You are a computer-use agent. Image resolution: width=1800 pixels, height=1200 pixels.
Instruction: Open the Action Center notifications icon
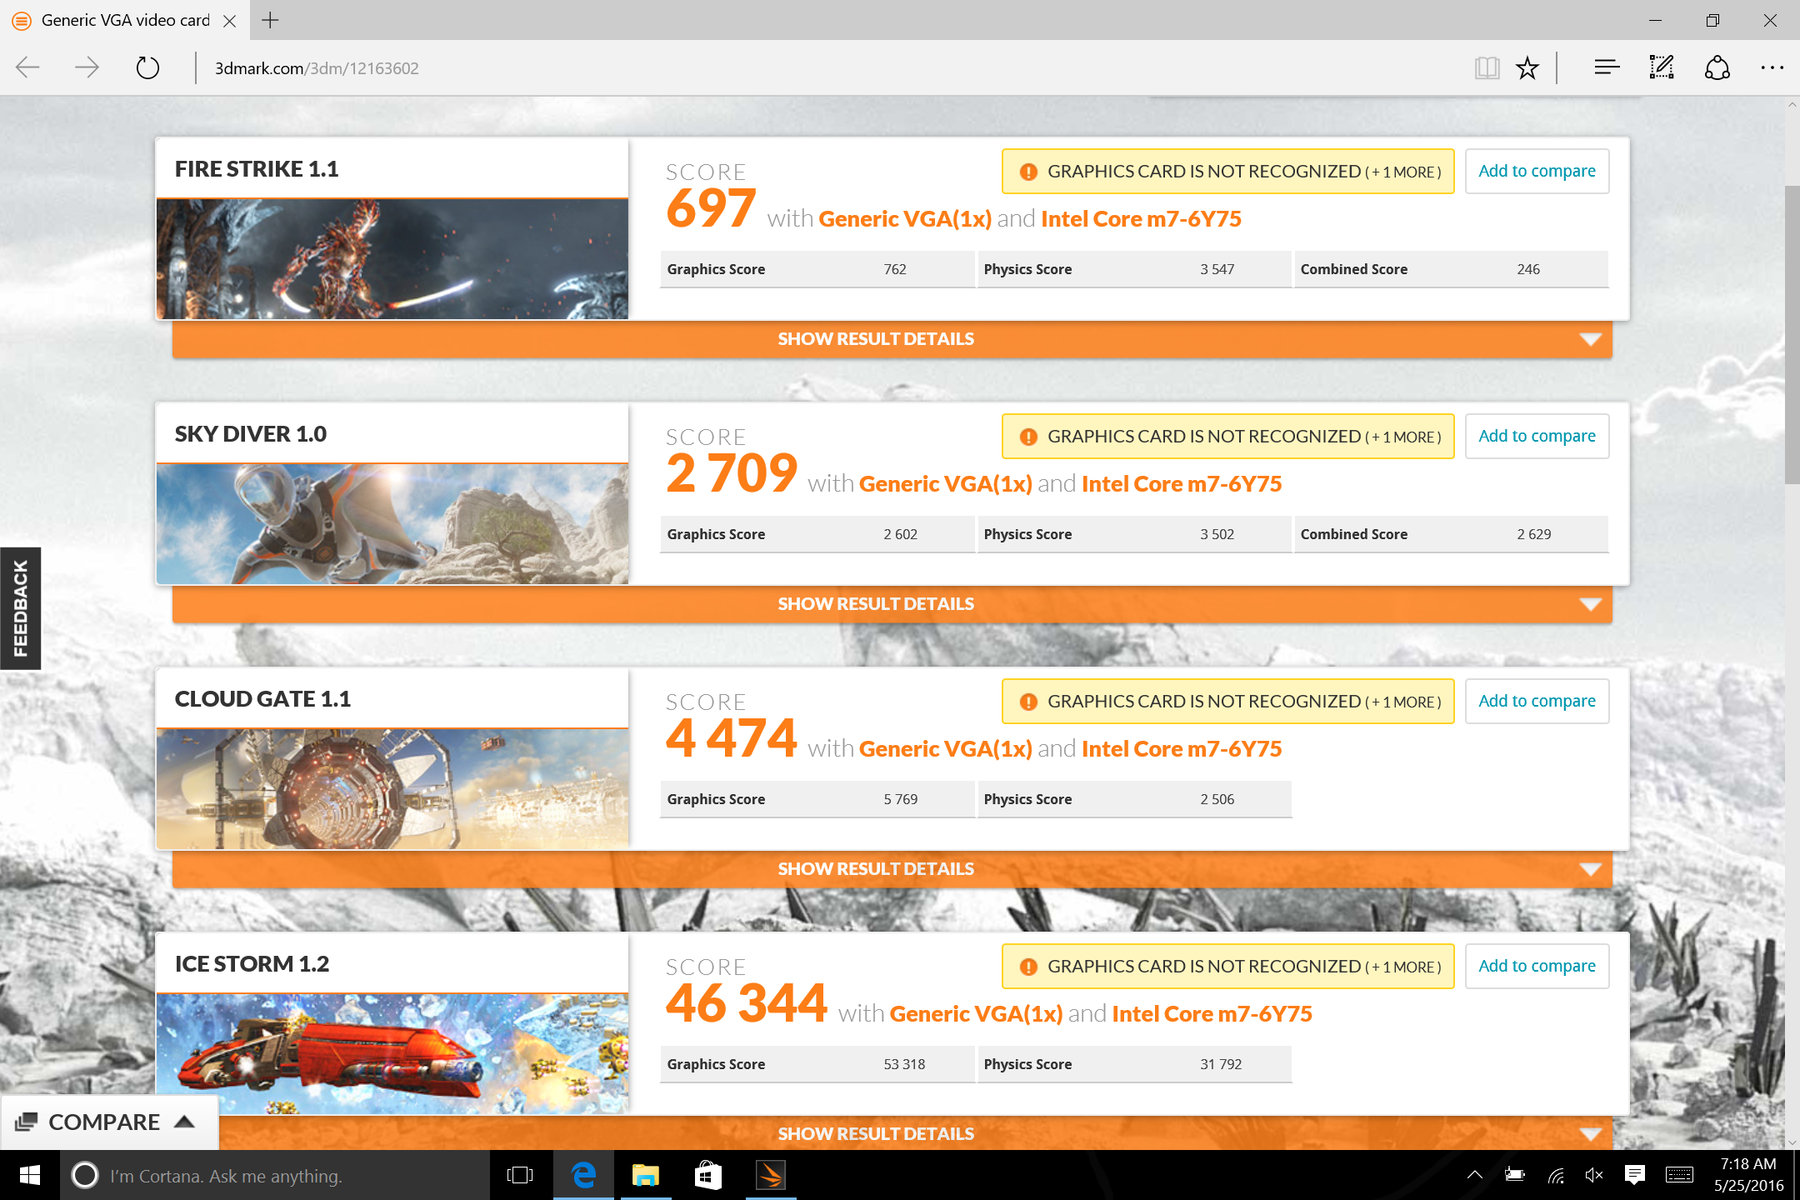tap(1635, 1175)
